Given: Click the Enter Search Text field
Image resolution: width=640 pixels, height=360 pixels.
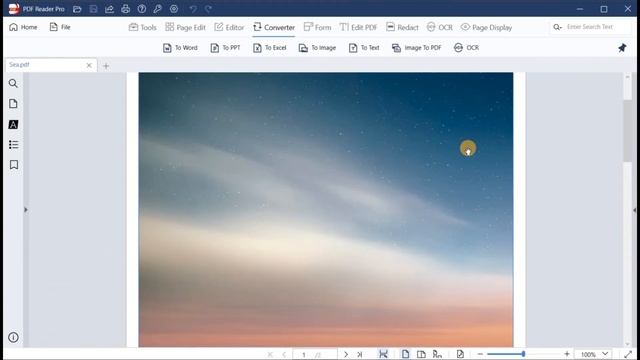Looking at the screenshot, I should coord(589,27).
